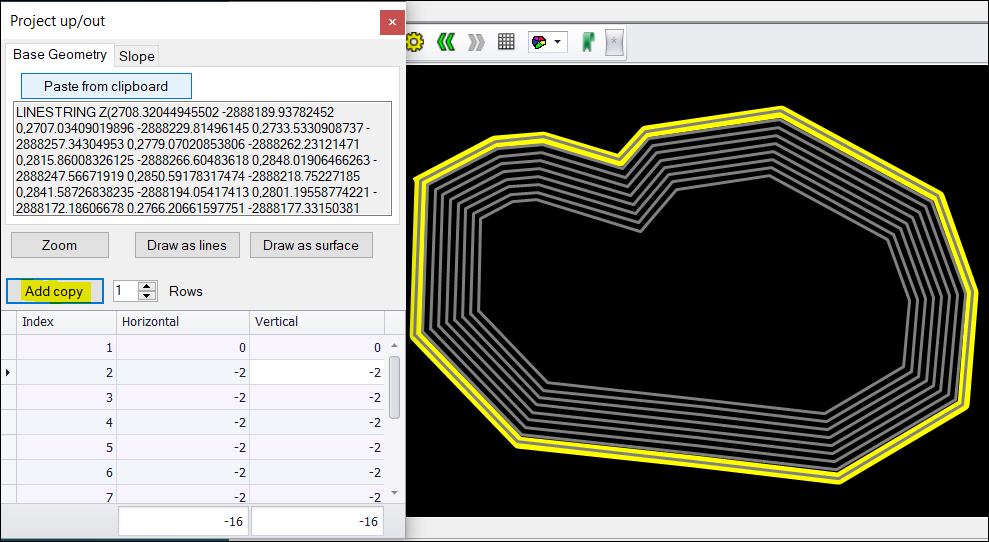Toggle the grid display icon
Viewport: 989px width, 542px height.
tap(506, 42)
